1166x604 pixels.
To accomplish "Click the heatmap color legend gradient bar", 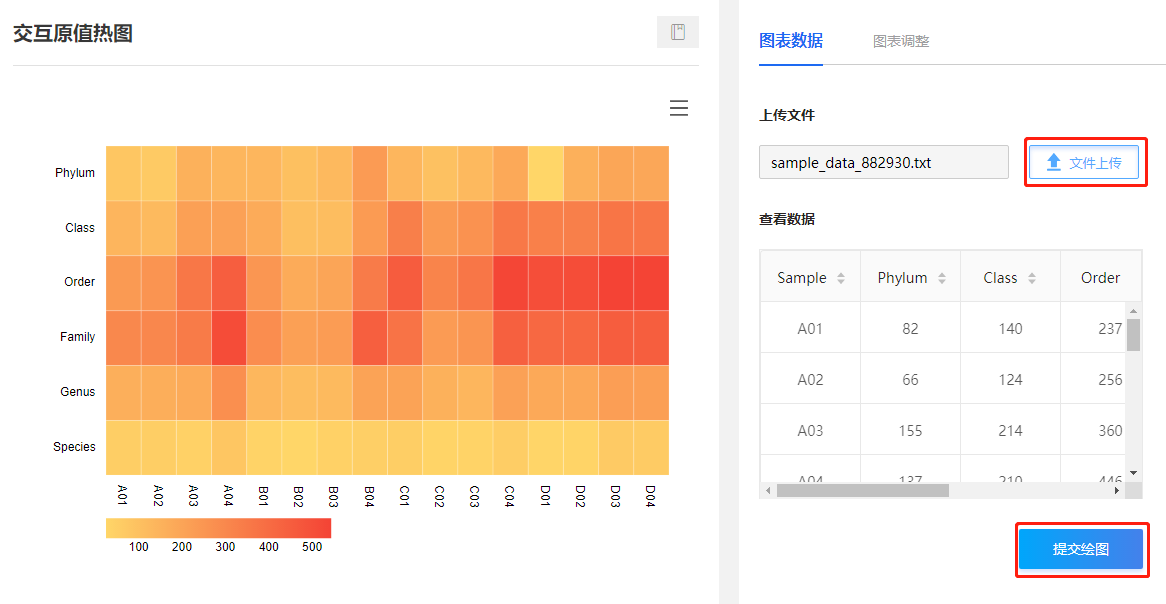I will point(218,528).
